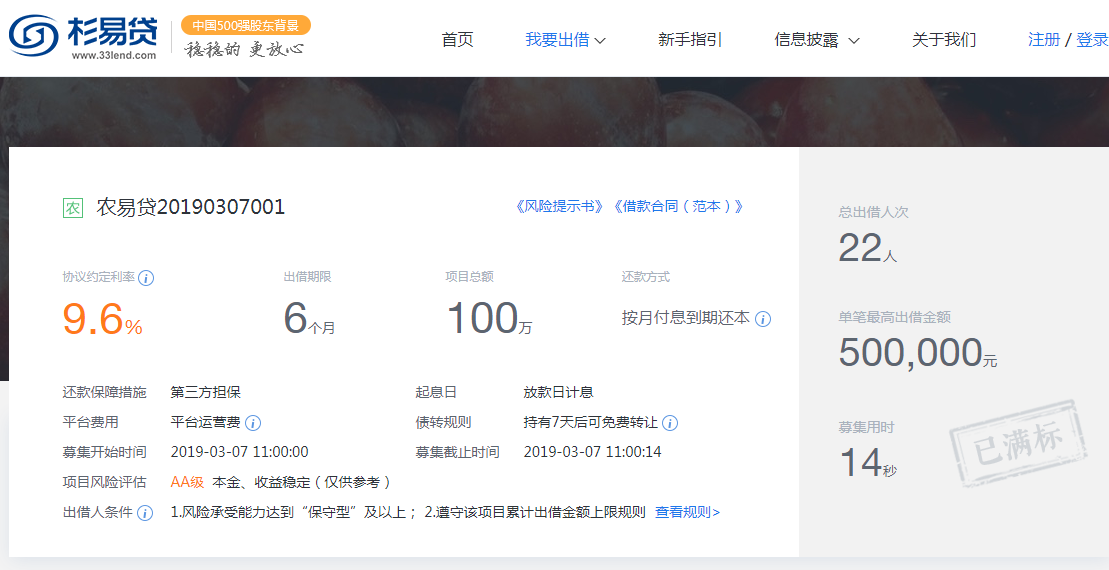Go to 首页 in navigation
Image resolution: width=1109 pixels, height=570 pixels.
[x=457, y=40]
